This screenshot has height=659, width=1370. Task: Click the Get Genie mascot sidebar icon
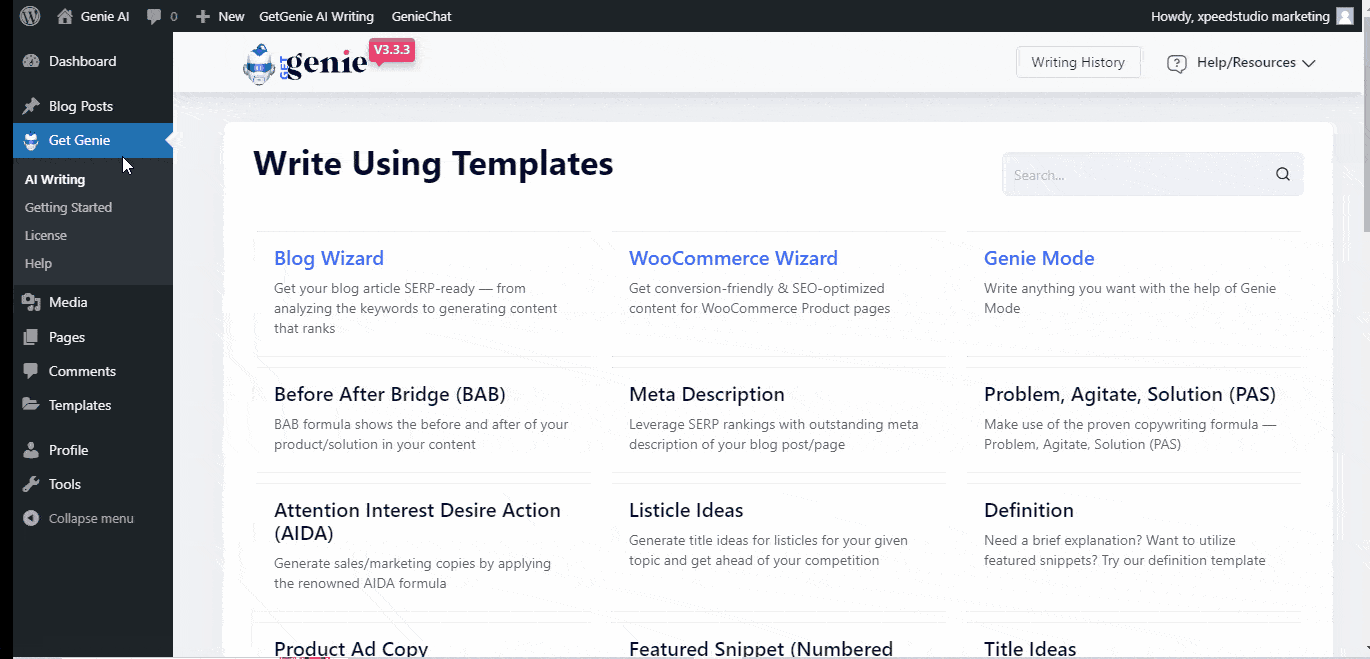coord(31,141)
